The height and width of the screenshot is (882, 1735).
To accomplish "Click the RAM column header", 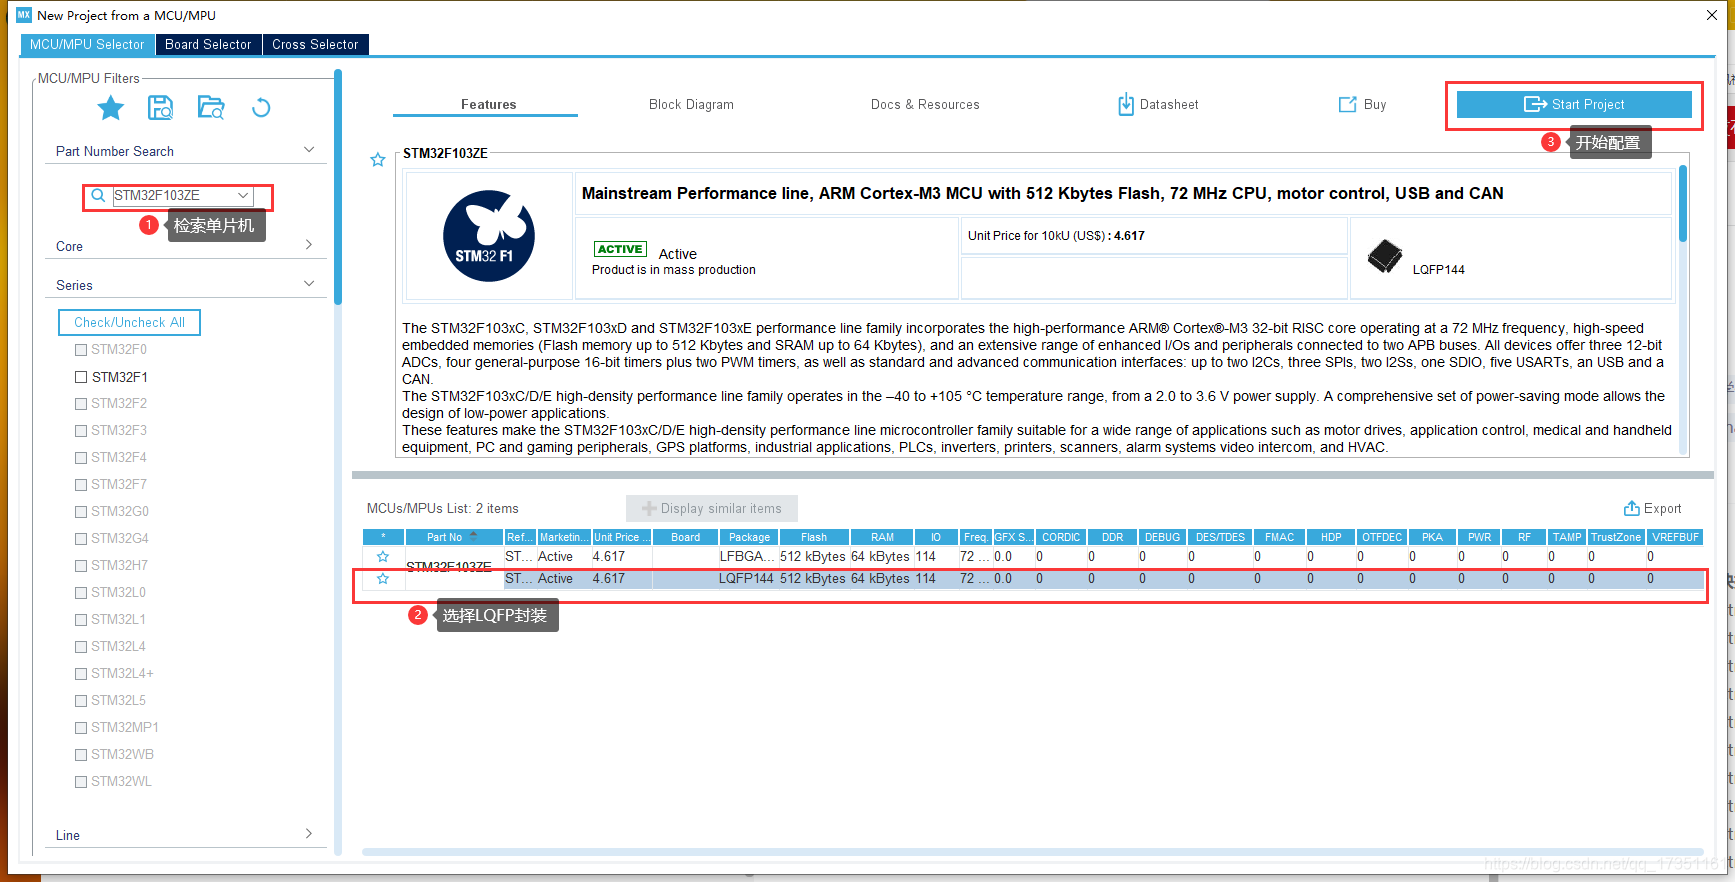I will 882,537.
